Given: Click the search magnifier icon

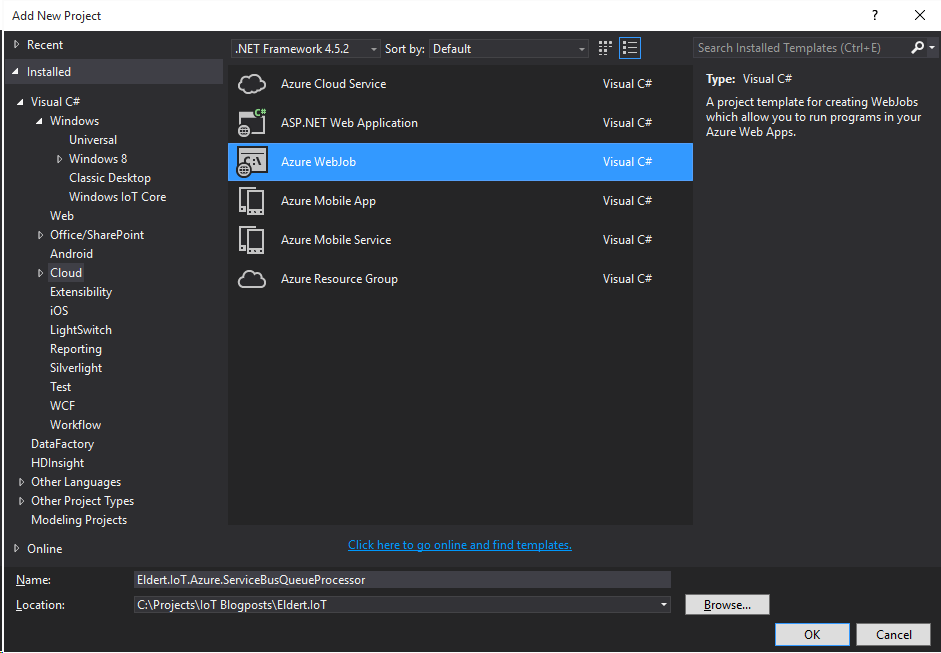Looking at the screenshot, I should (x=918, y=48).
